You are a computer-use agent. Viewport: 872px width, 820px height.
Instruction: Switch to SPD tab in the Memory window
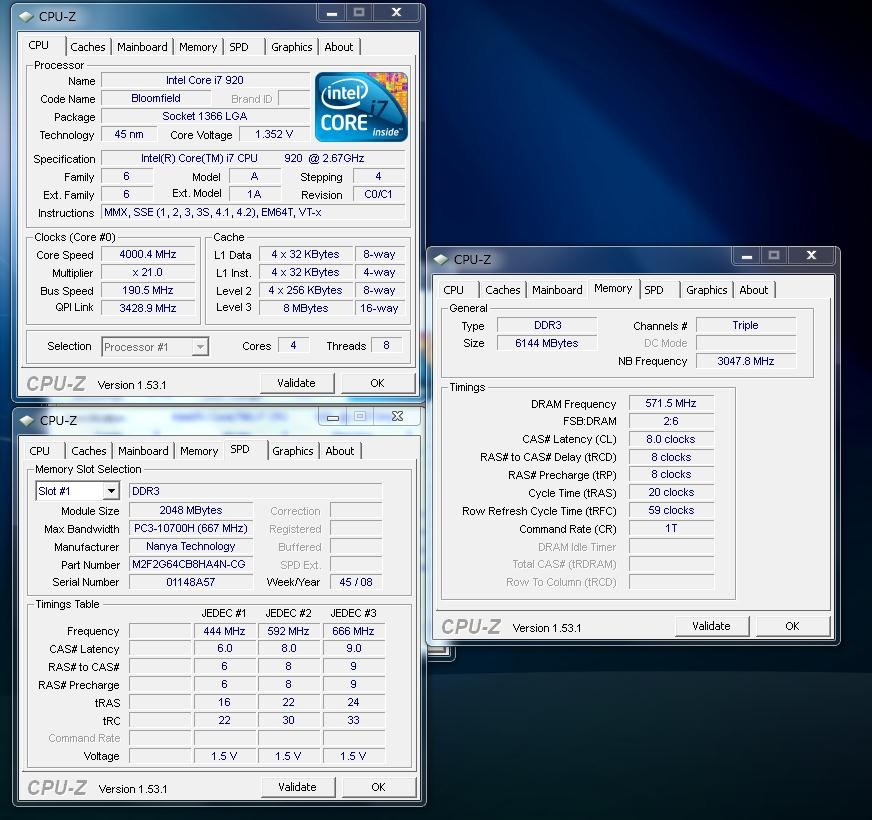click(x=654, y=290)
